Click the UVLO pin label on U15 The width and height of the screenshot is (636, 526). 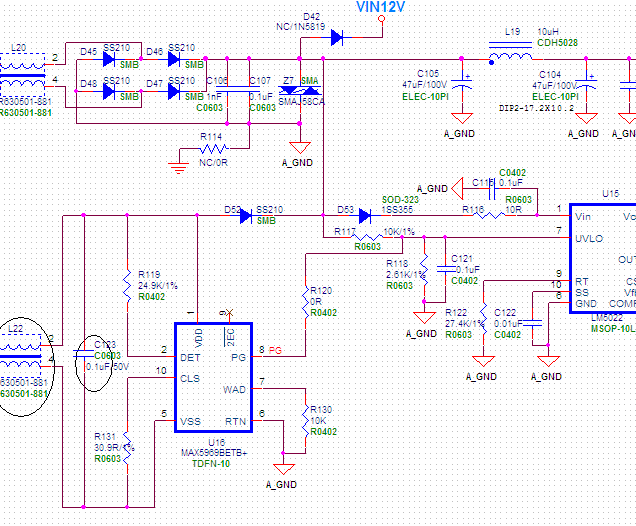(x=589, y=238)
